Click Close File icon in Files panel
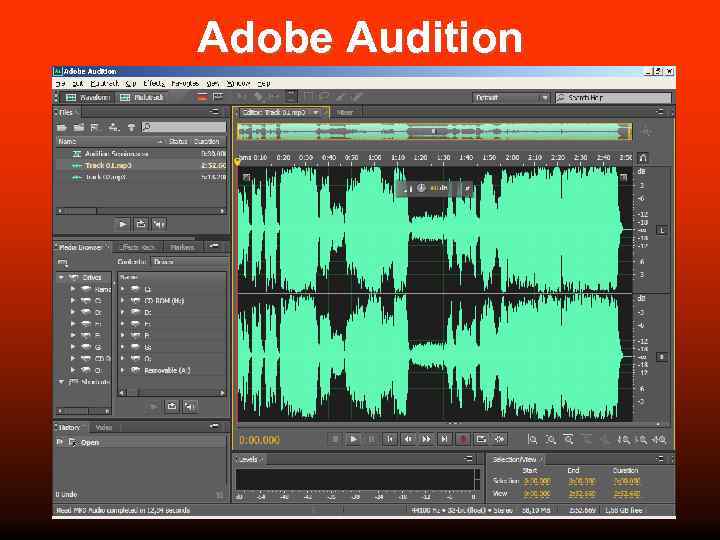The height and width of the screenshot is (540, 720). (131, 127)
